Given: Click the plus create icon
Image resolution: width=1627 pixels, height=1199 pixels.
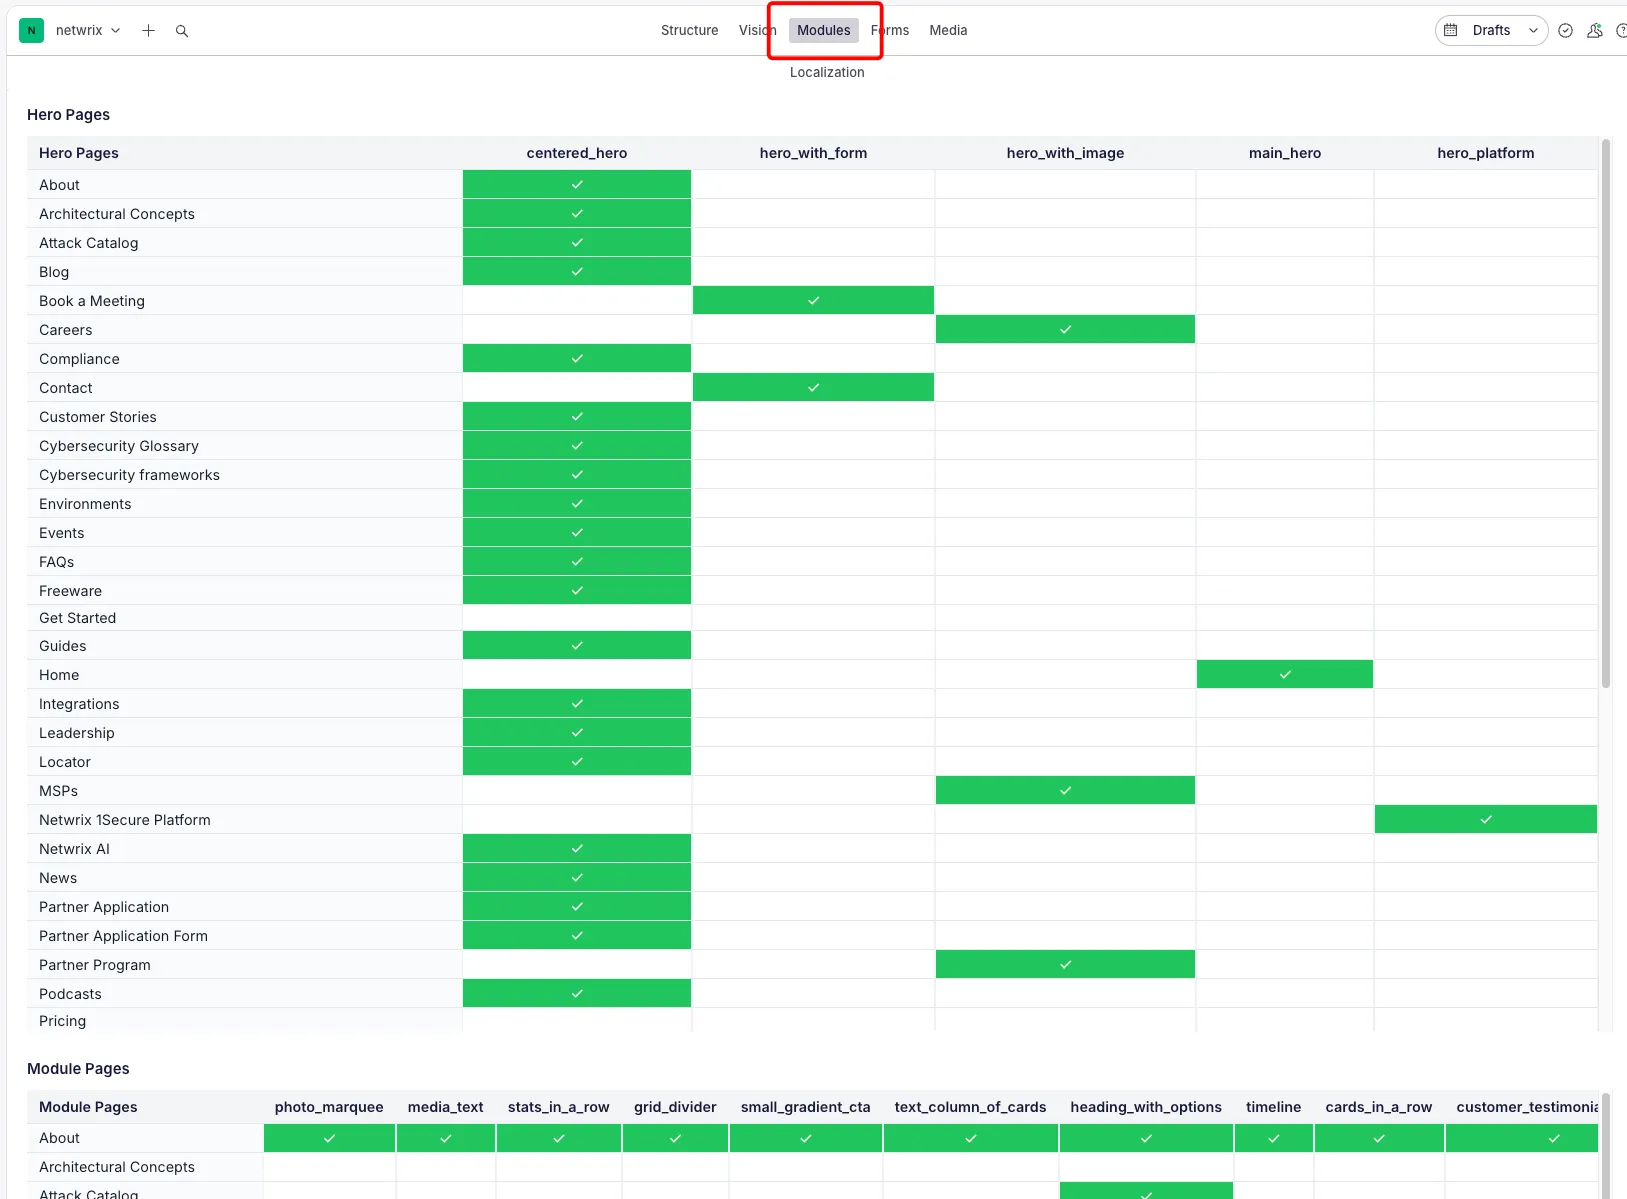Looking at the screenshot, I should tap(148, 30).
